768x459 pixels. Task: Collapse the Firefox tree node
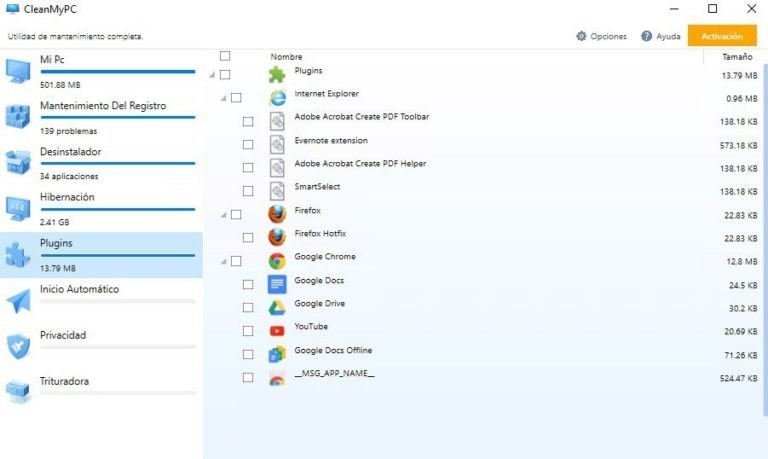click(x=223, y=215)
